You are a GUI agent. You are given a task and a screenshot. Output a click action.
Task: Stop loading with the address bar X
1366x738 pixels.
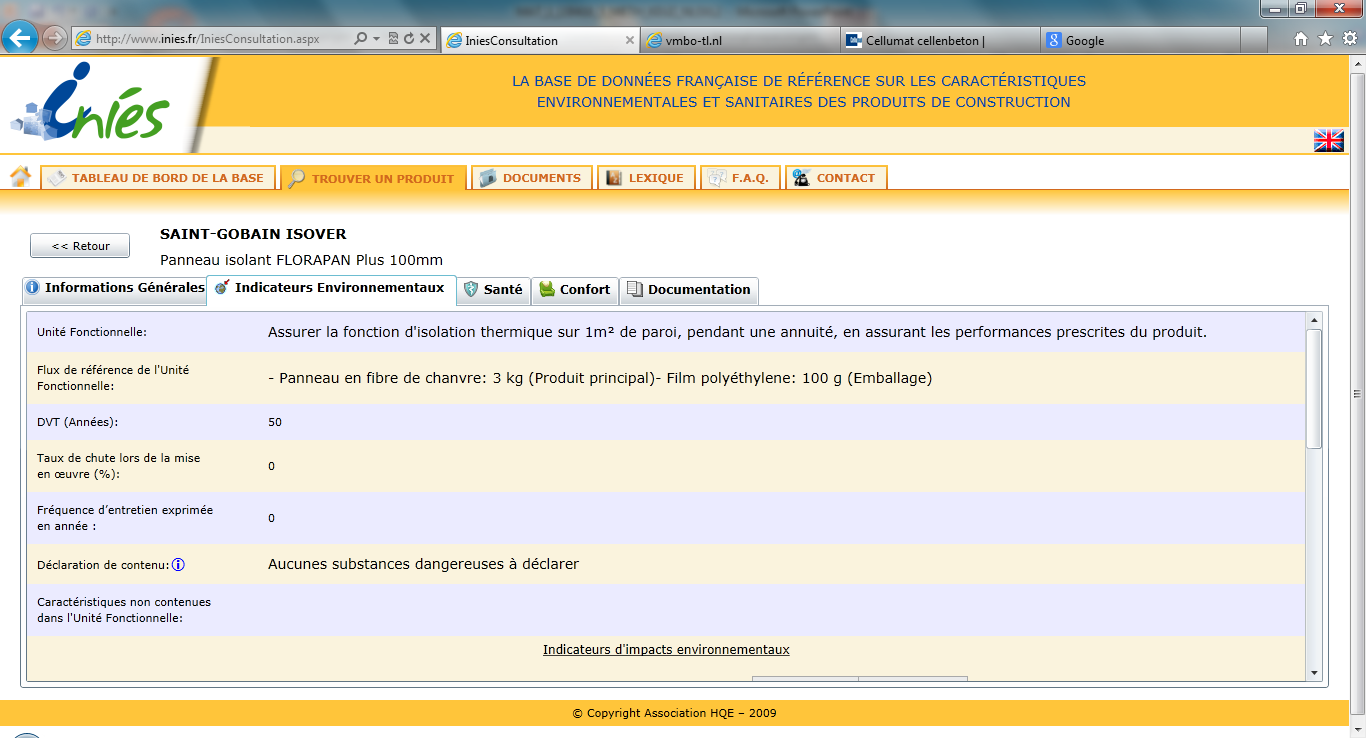pos(425,39)
